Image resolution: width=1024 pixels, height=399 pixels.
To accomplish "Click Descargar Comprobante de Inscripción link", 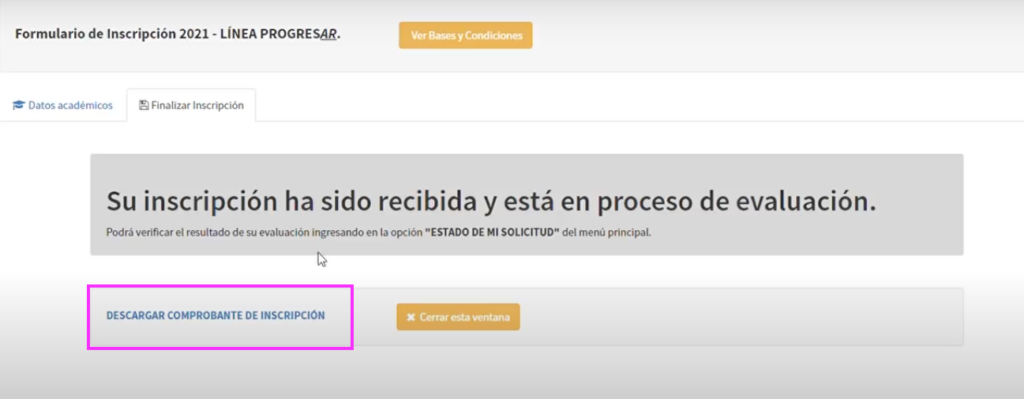I will click(216, 315).
